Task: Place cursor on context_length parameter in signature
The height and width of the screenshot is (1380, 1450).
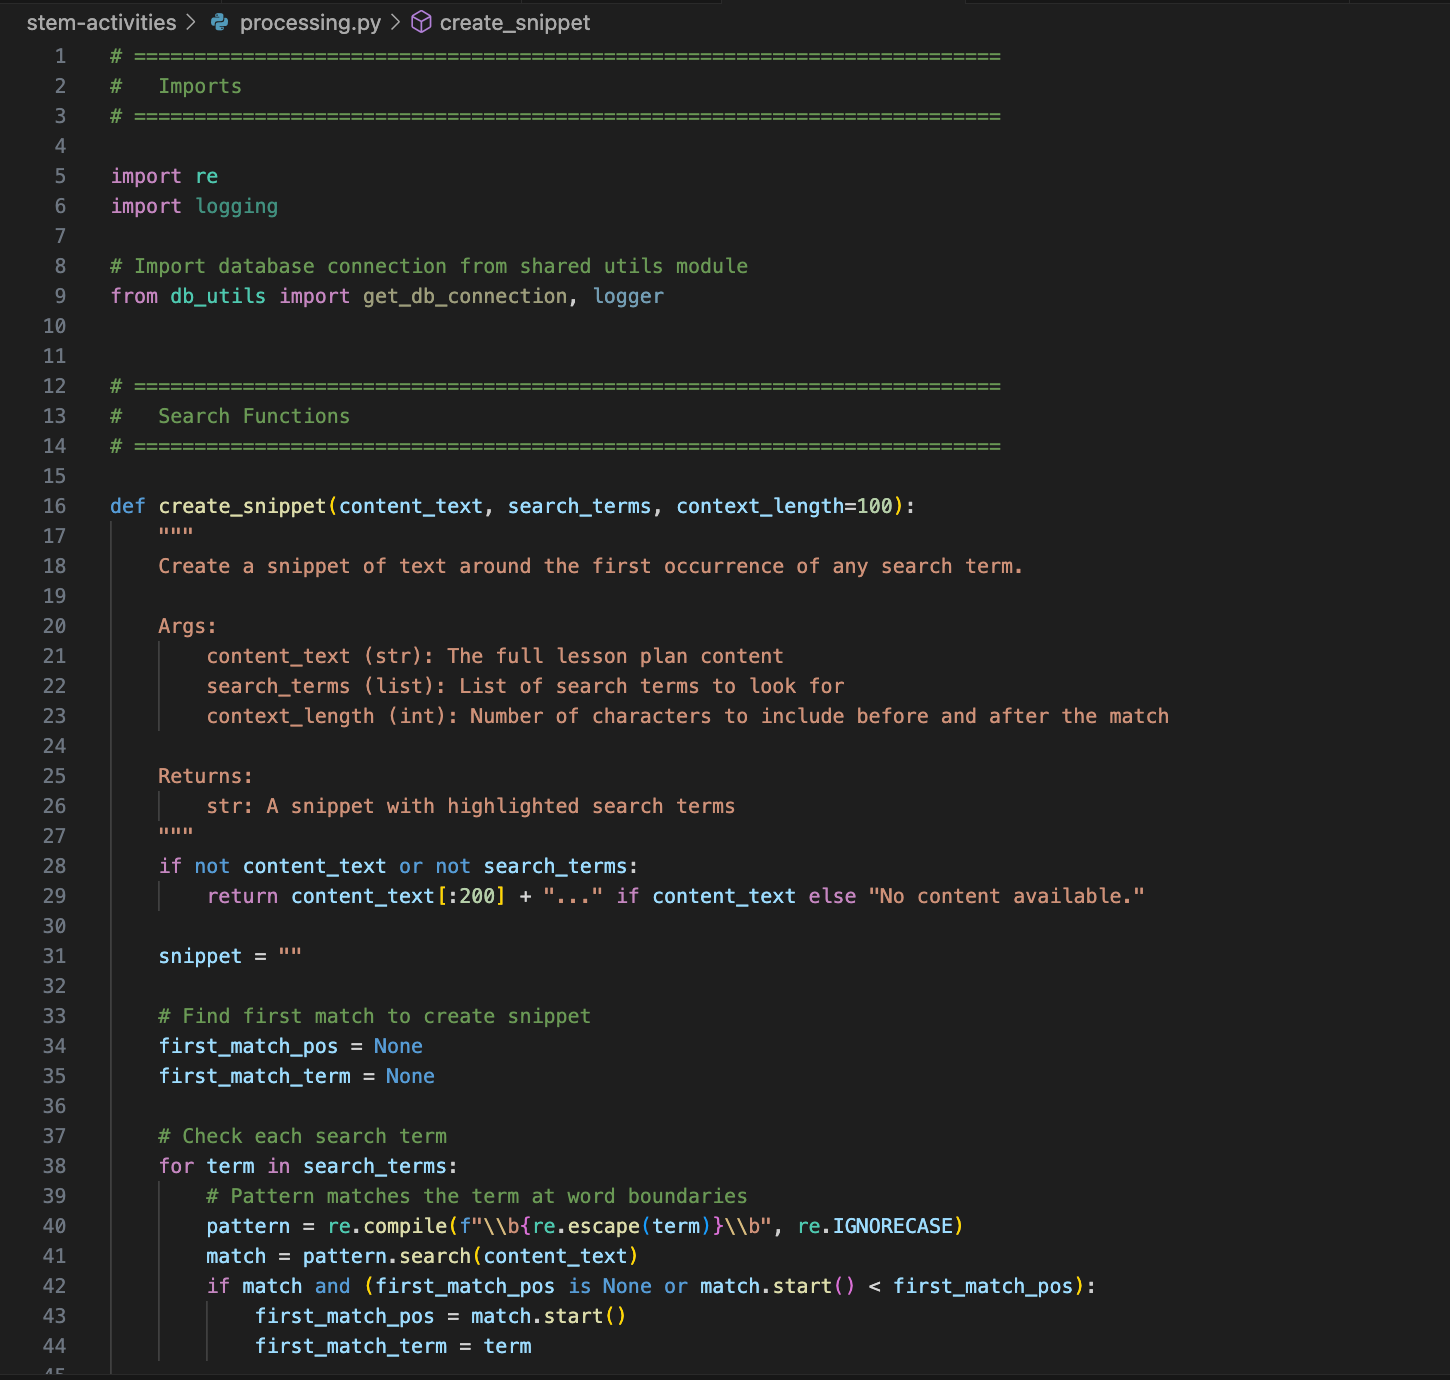Action: [760, 506]
